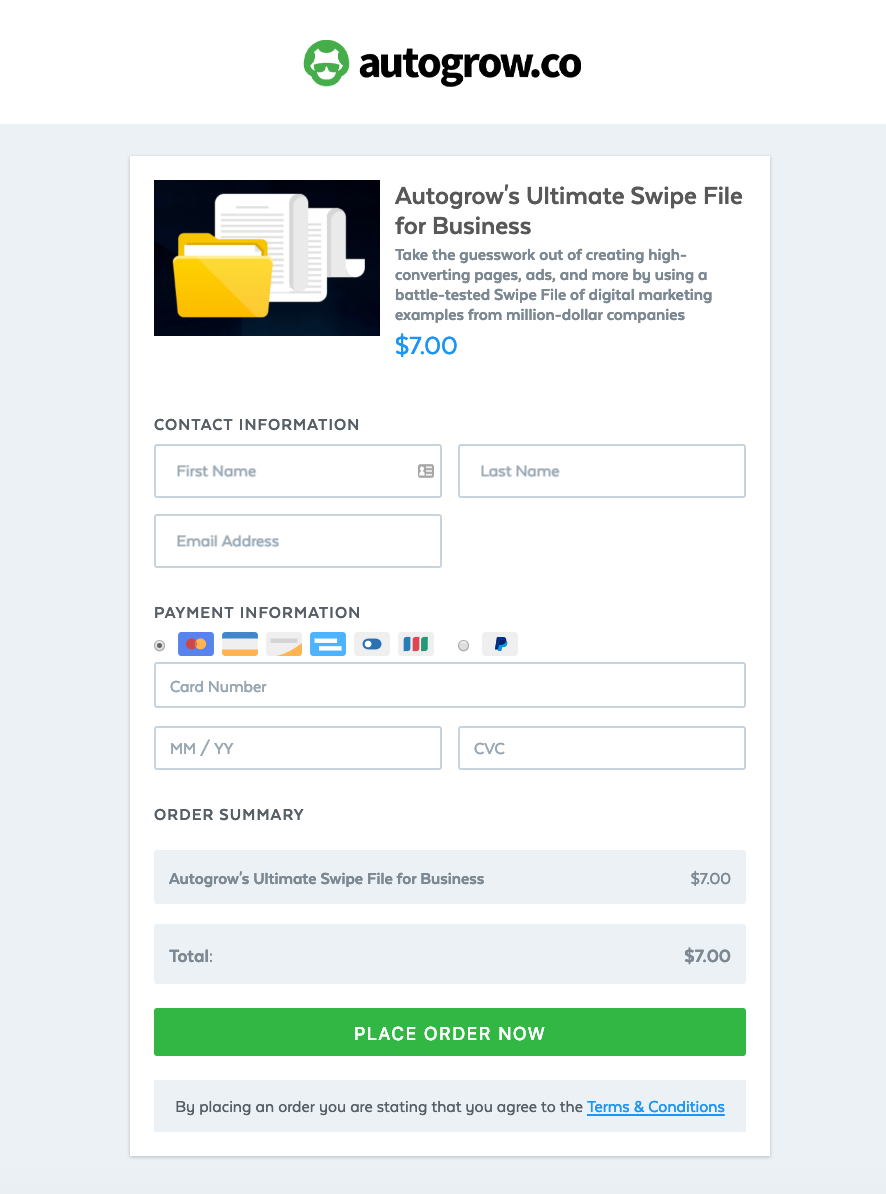The width and height of the screenshot is (886, 1194).
Task: Click the Contact Information section header
Action: pos(256,425)
